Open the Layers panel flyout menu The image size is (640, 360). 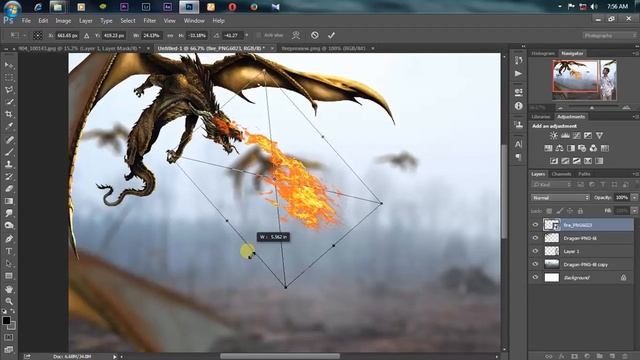pos(635,174)
